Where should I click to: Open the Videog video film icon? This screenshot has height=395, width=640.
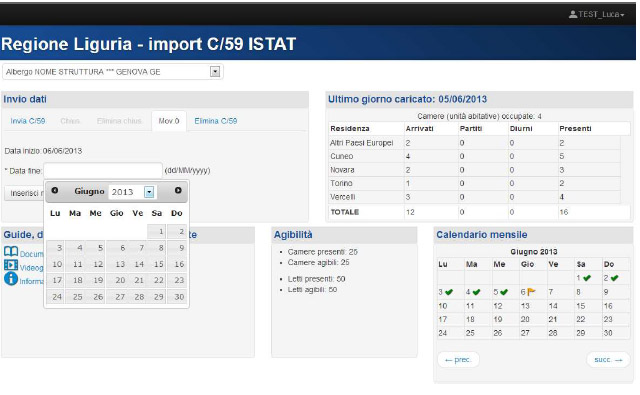11,265
